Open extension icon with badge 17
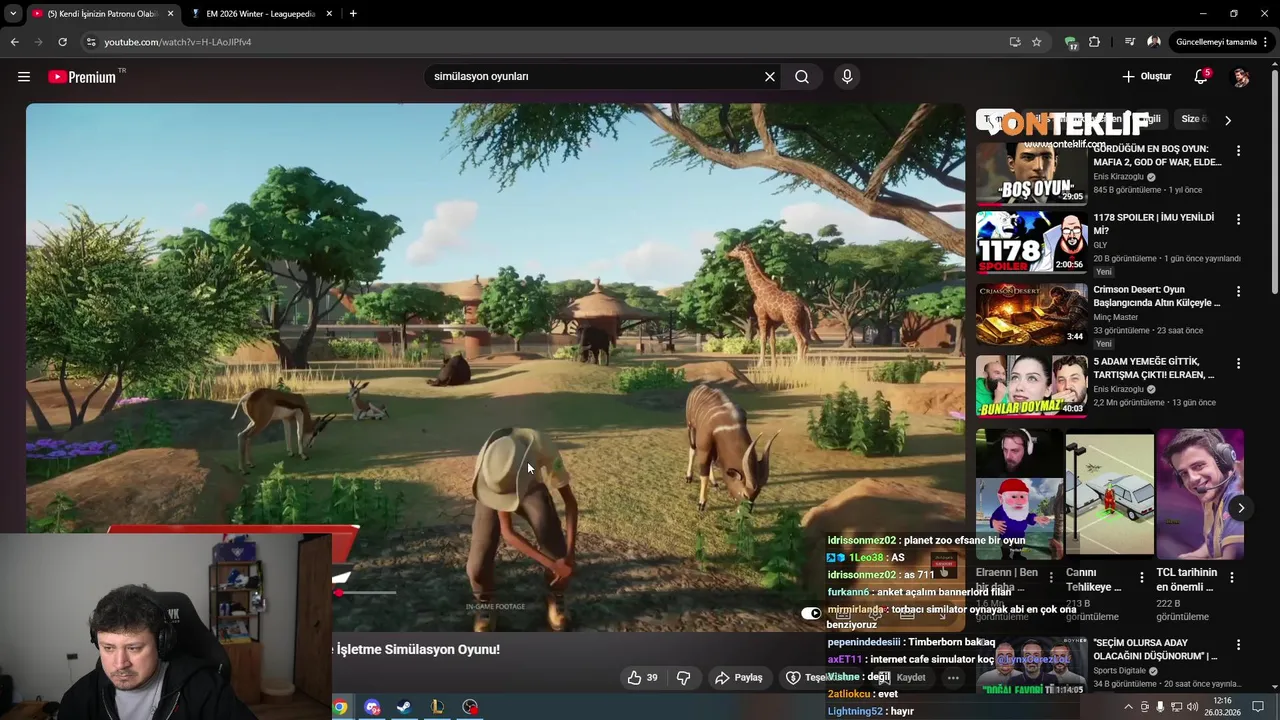The height and width of the screenshot is (720, 1280). tap(1071, 42)
